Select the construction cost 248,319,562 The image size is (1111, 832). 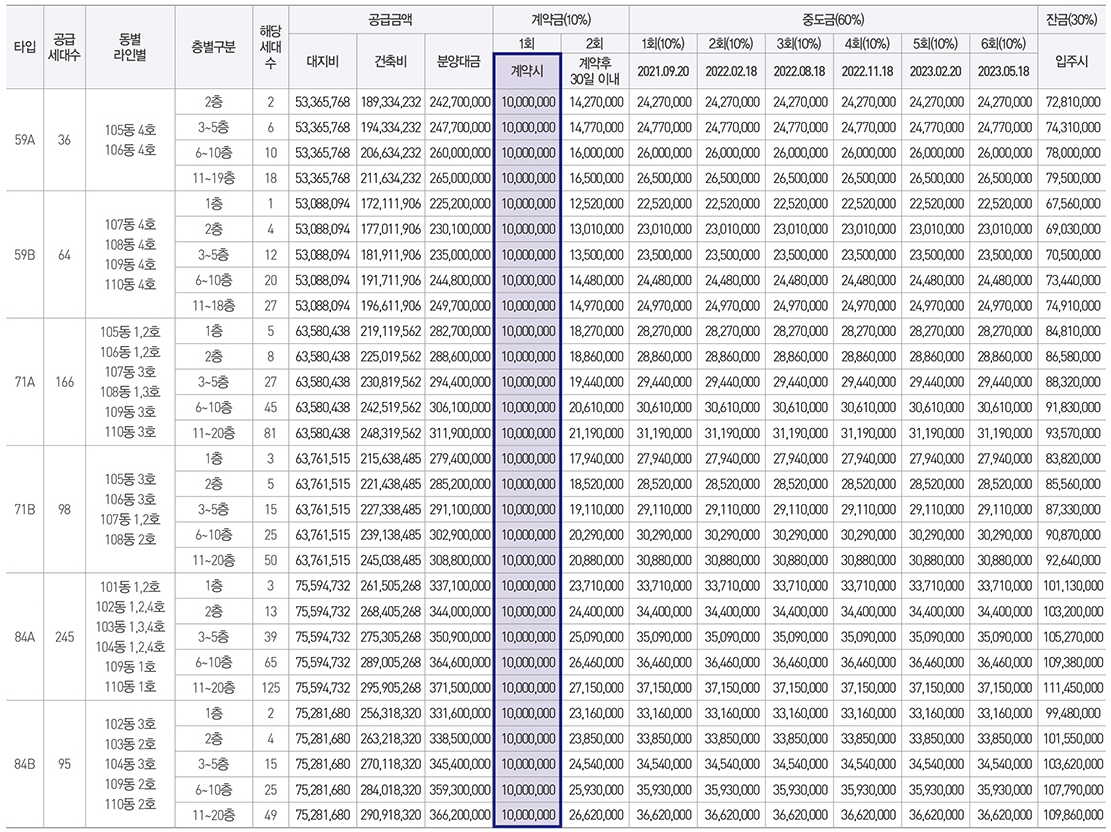click(x=391, y=433)
